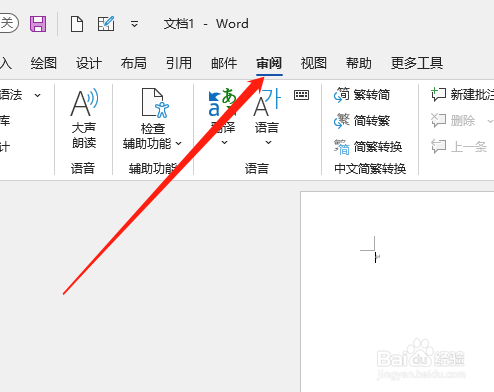Convert text with 繁转简
This screenshot has width=494, height=392.
pos(362,95)
